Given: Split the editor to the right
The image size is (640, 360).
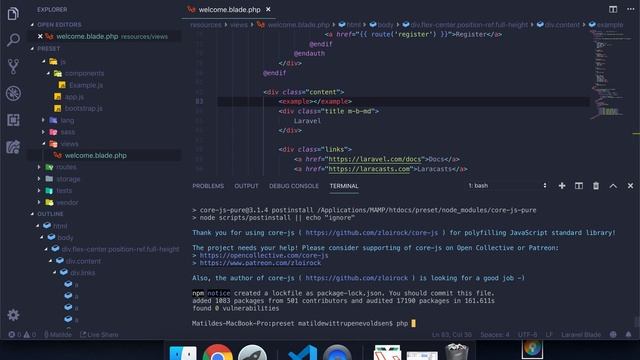Looking at the screenshot, I should coord(613,9).
